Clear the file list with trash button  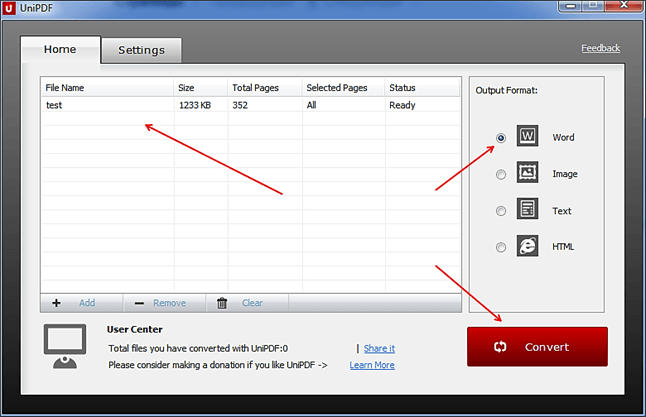240,302
